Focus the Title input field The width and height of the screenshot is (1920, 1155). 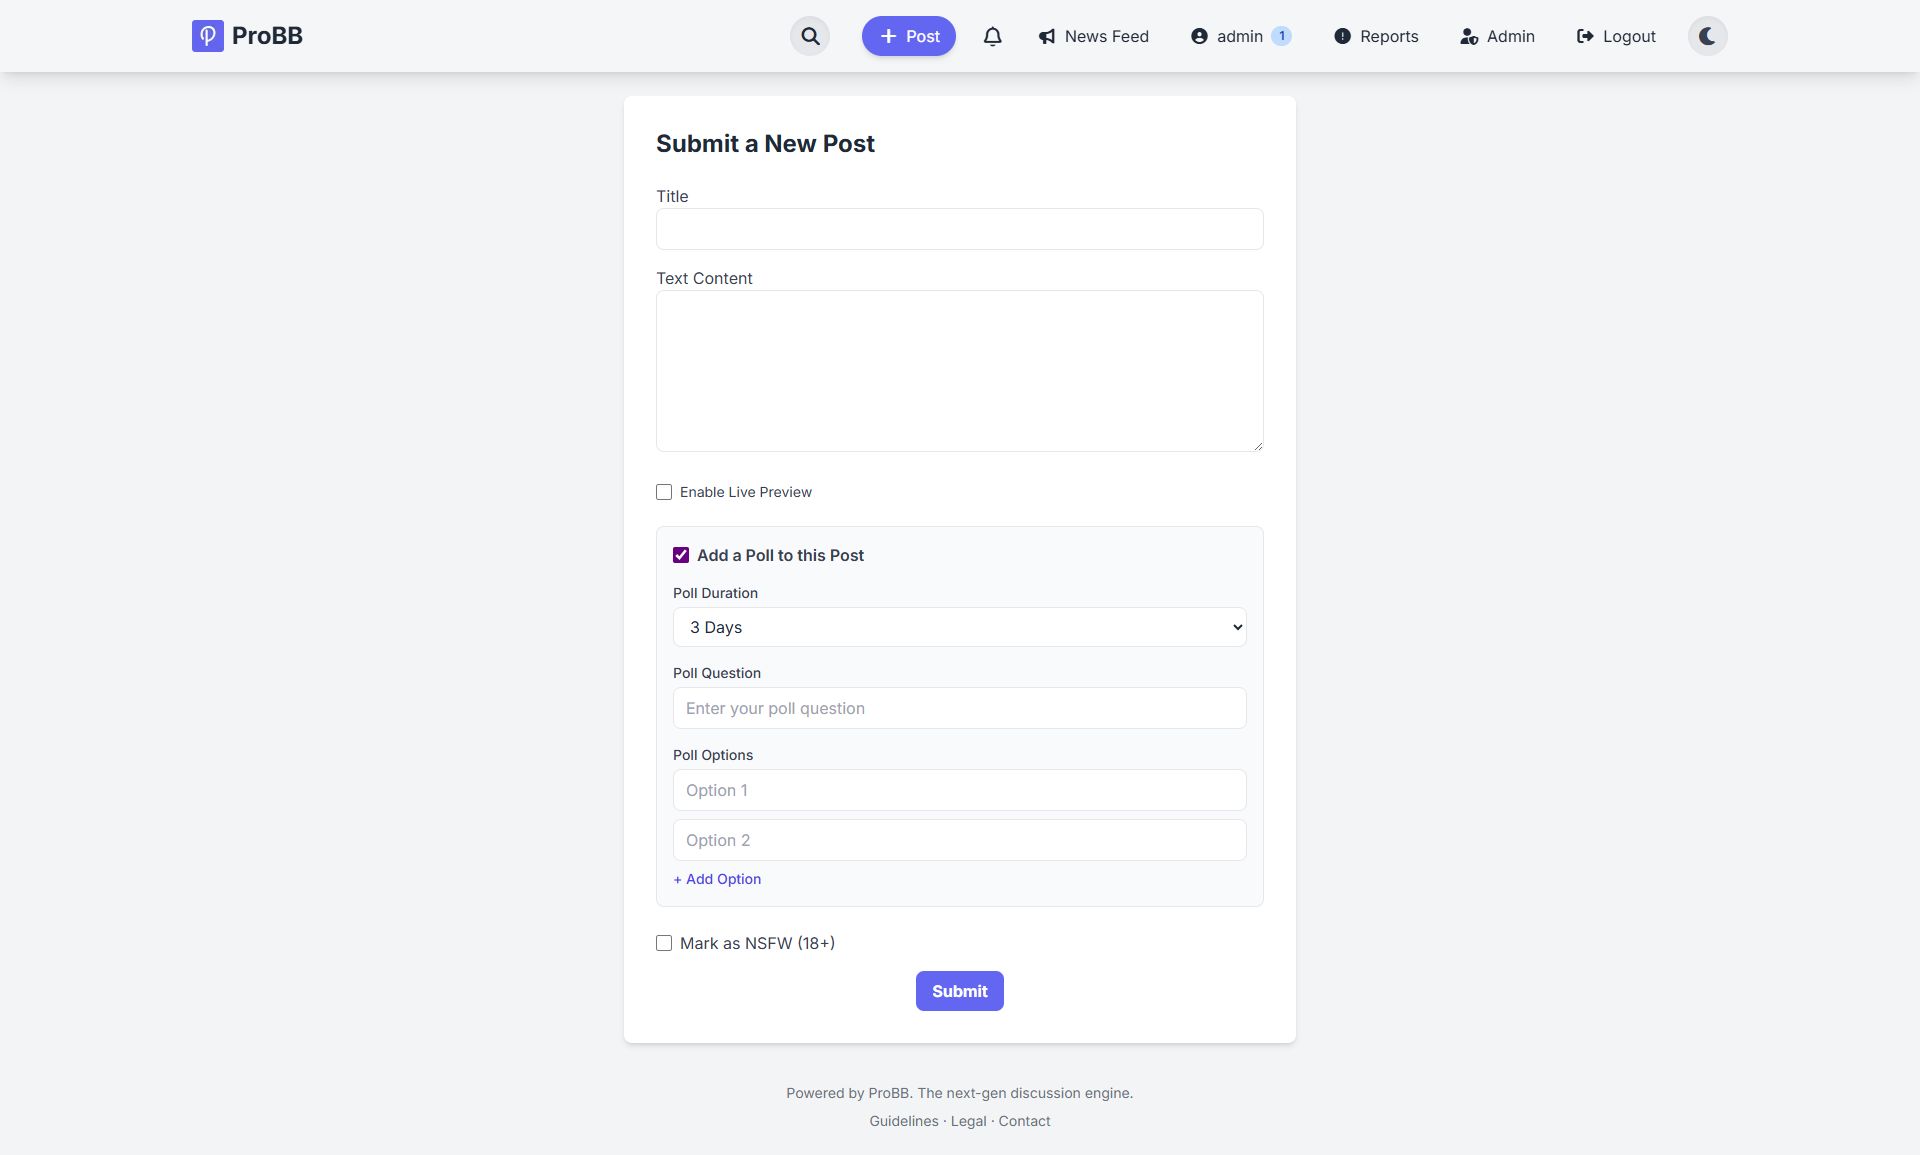click(959, 229)
